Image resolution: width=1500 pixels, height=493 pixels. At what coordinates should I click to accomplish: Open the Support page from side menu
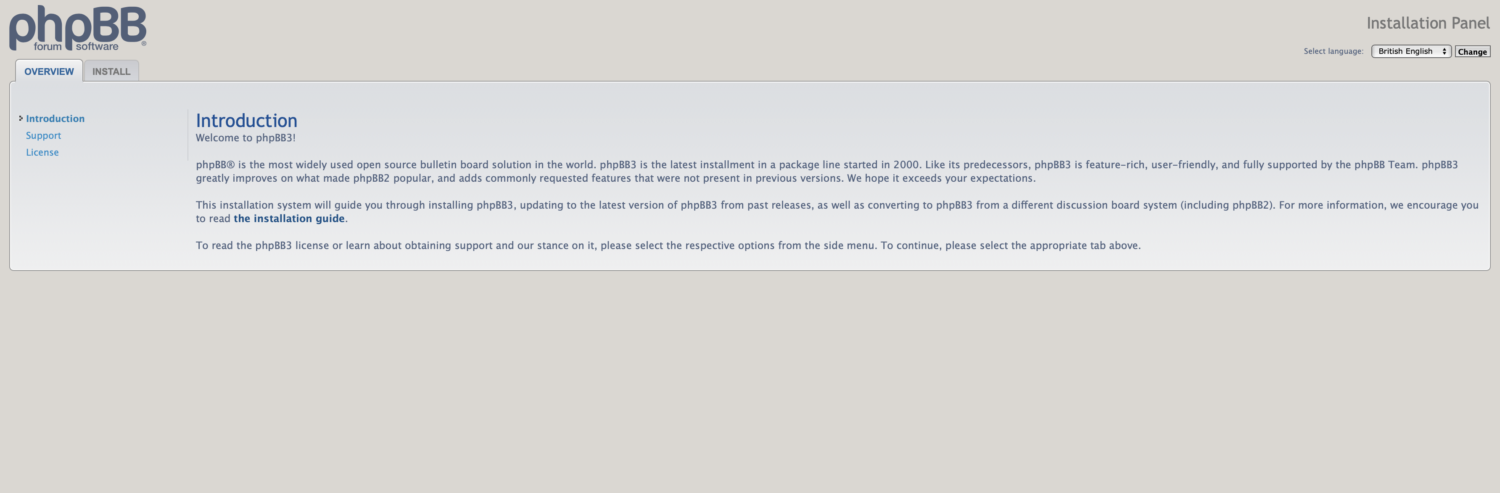click(43, 136)
